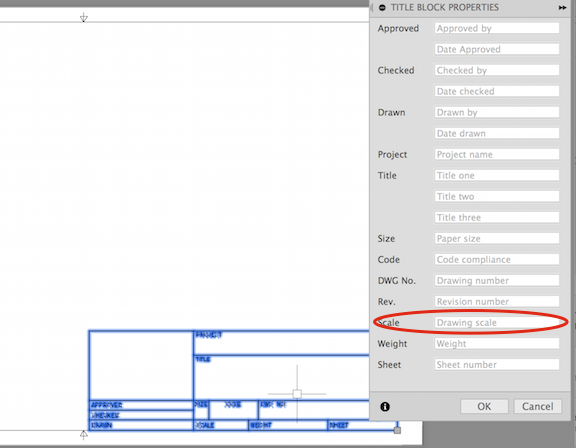Click the Title two field

[497, 196]
